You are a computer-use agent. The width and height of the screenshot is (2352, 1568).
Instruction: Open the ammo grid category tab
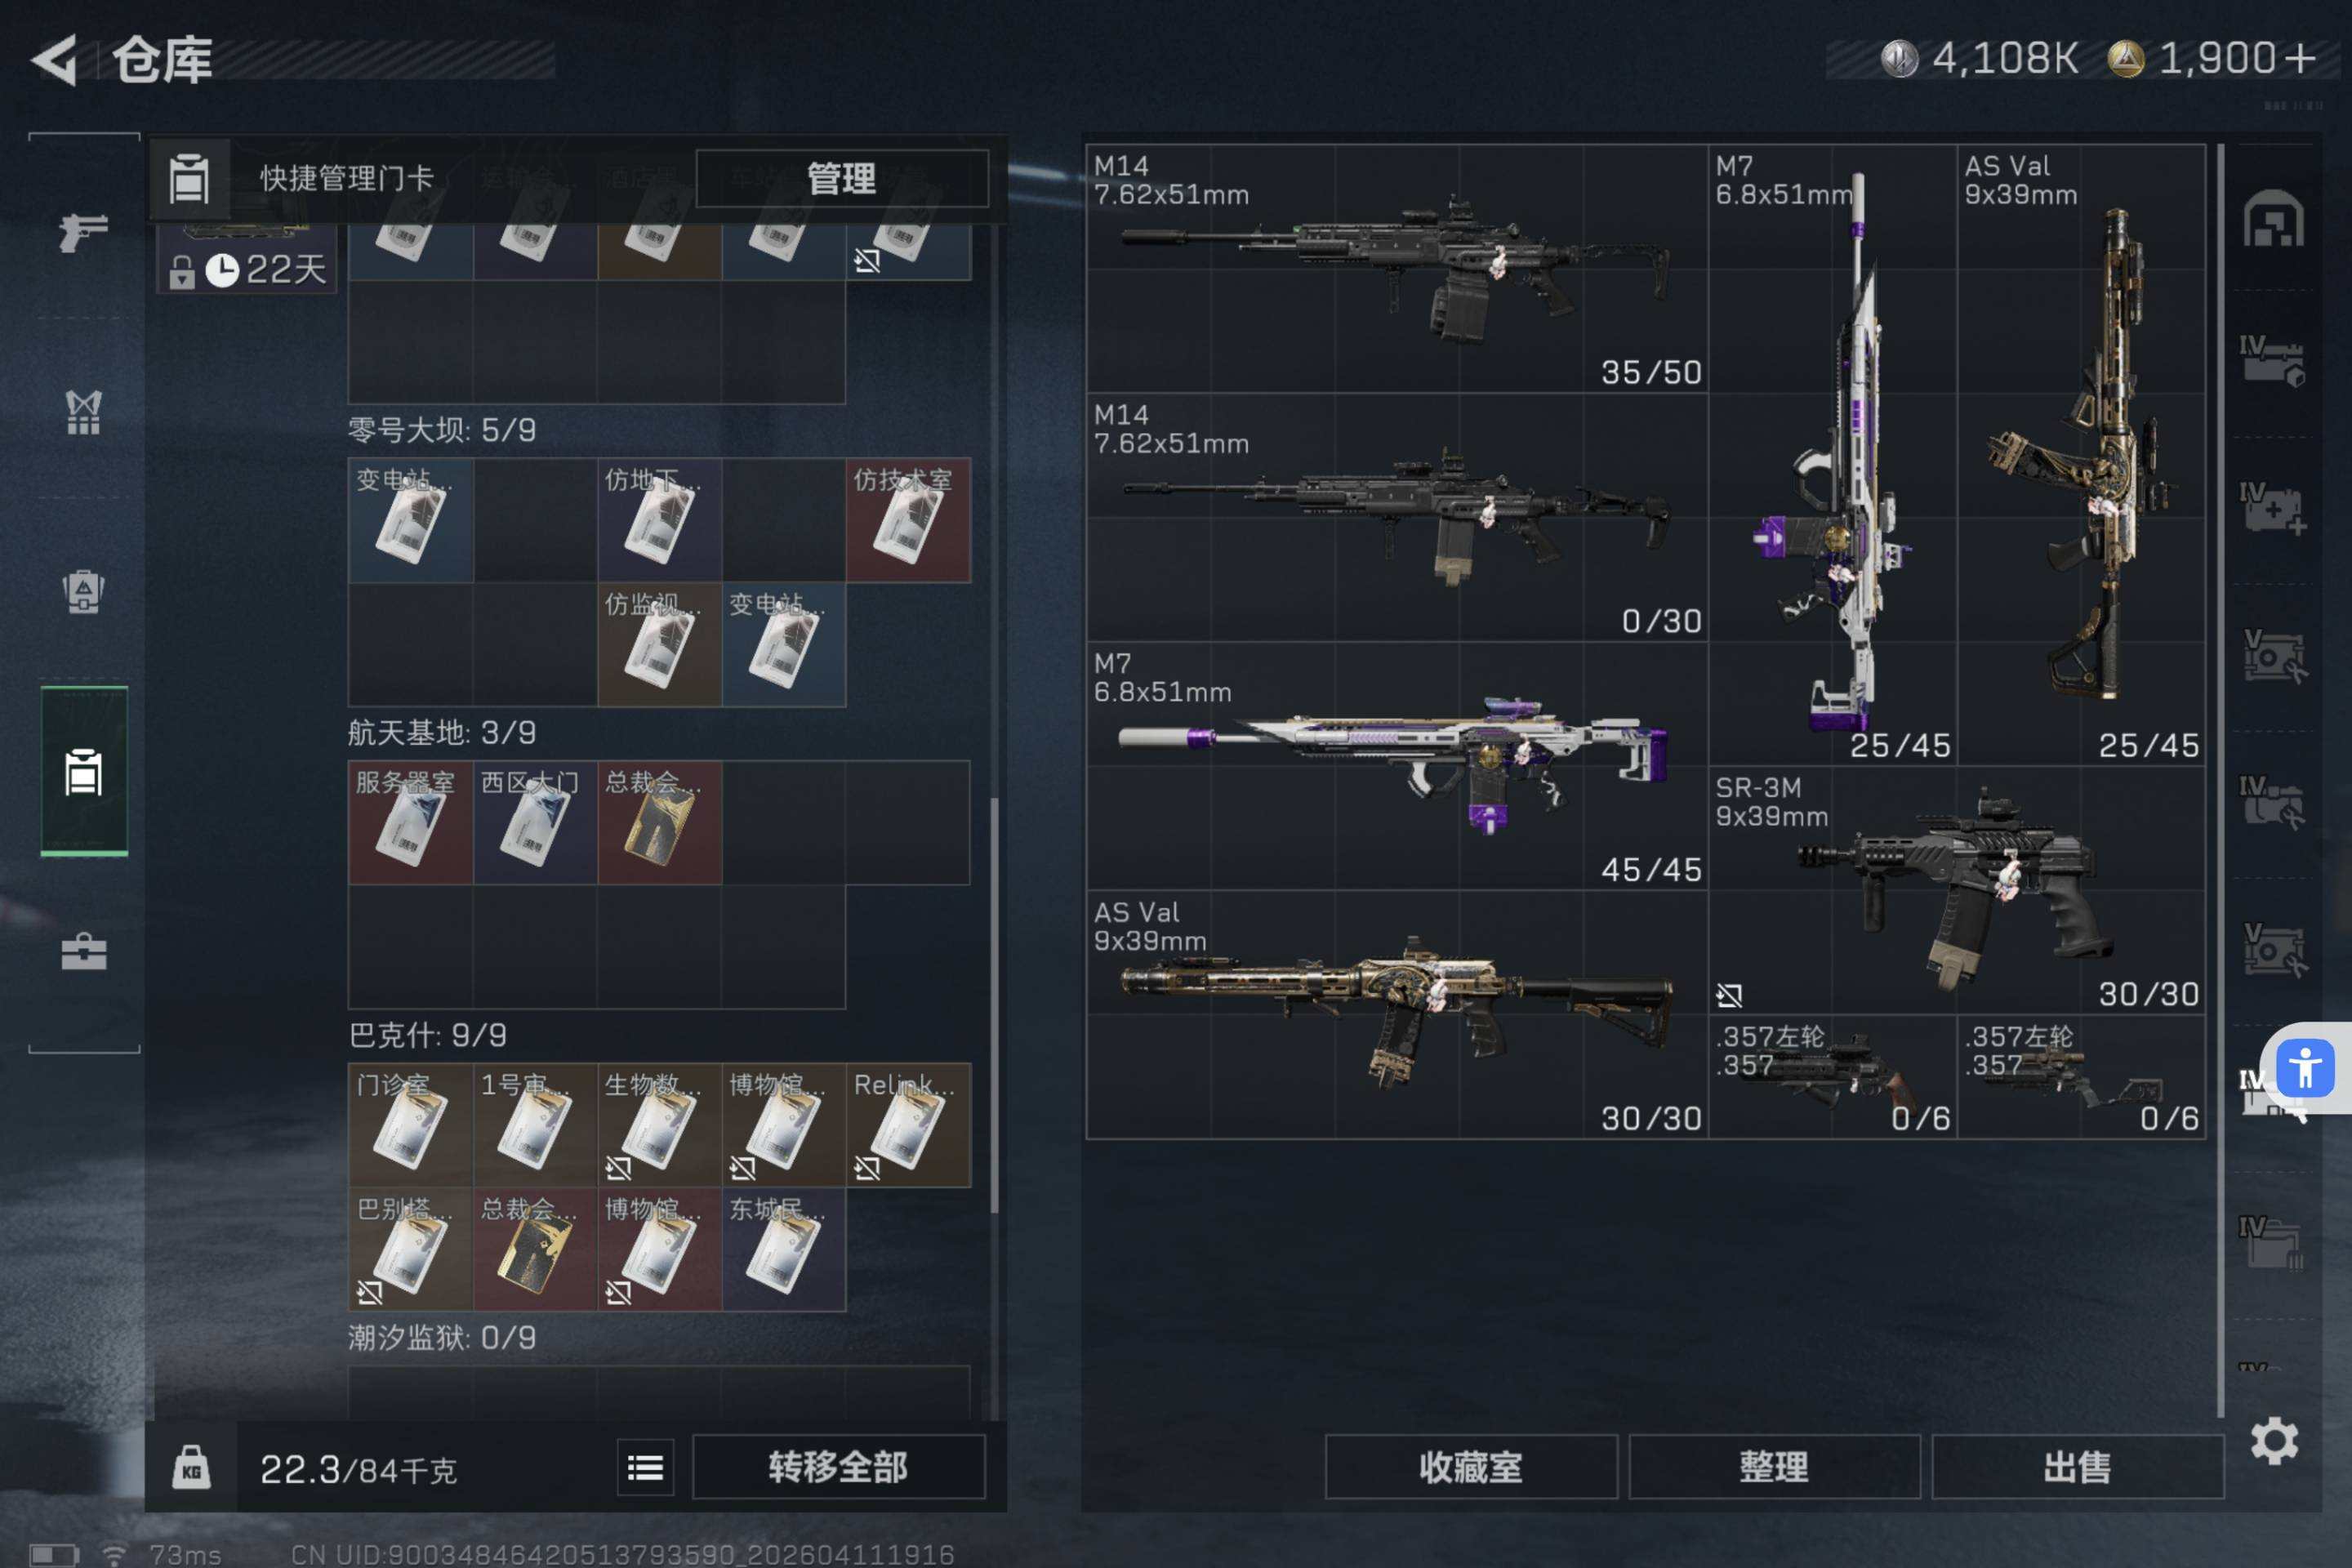point(83,412)
